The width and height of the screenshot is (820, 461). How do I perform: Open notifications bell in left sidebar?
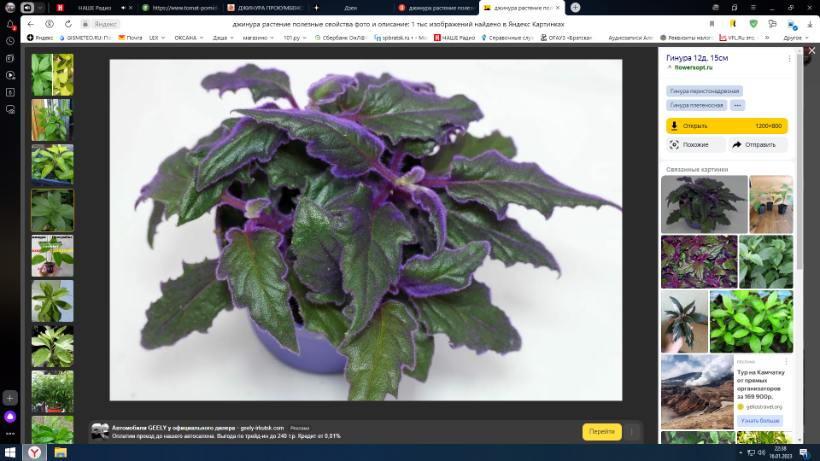point(10,24)
